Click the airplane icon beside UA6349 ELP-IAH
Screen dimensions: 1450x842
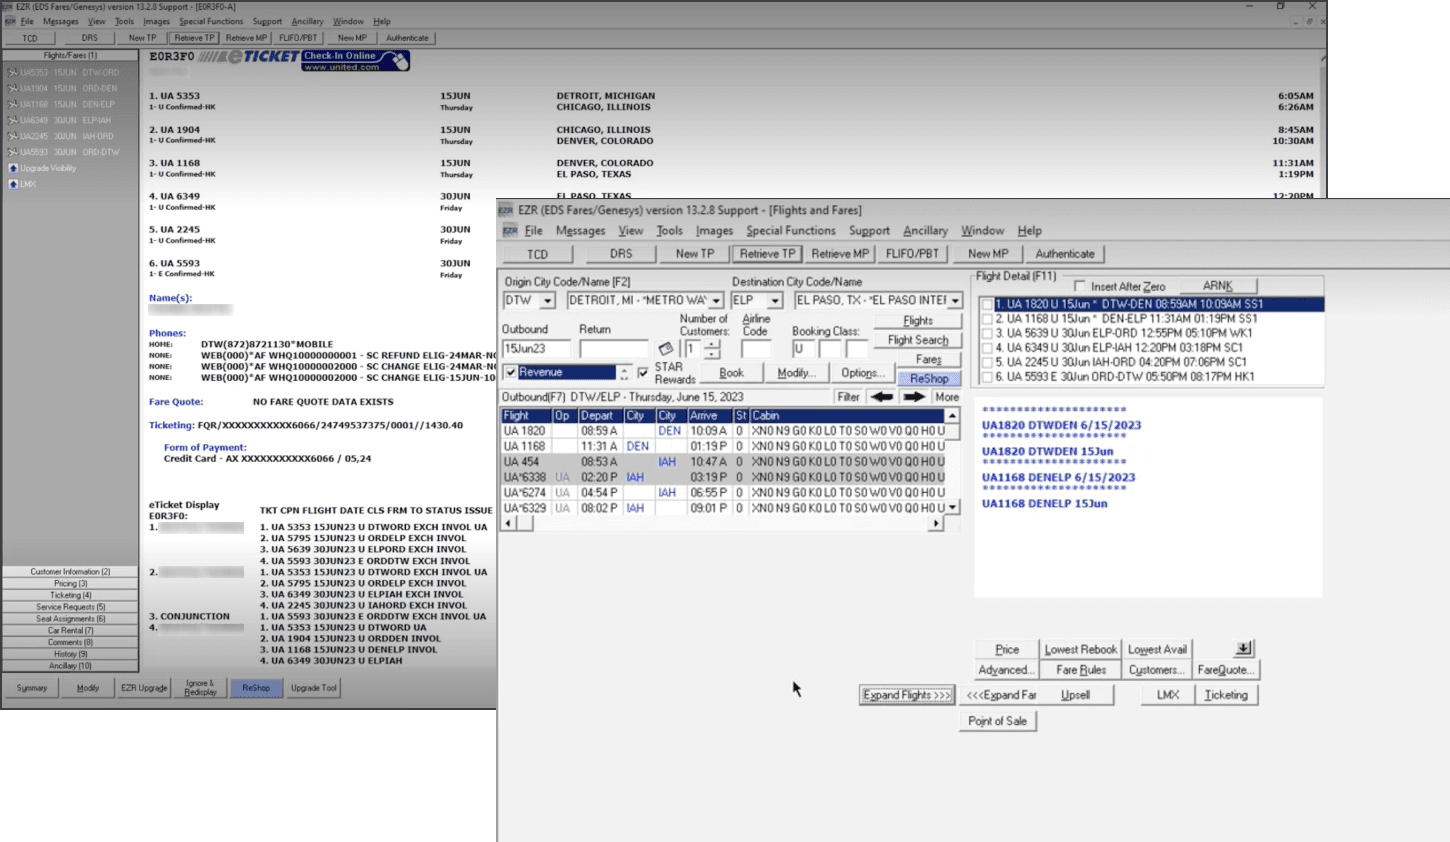click(x=13, y=121)
